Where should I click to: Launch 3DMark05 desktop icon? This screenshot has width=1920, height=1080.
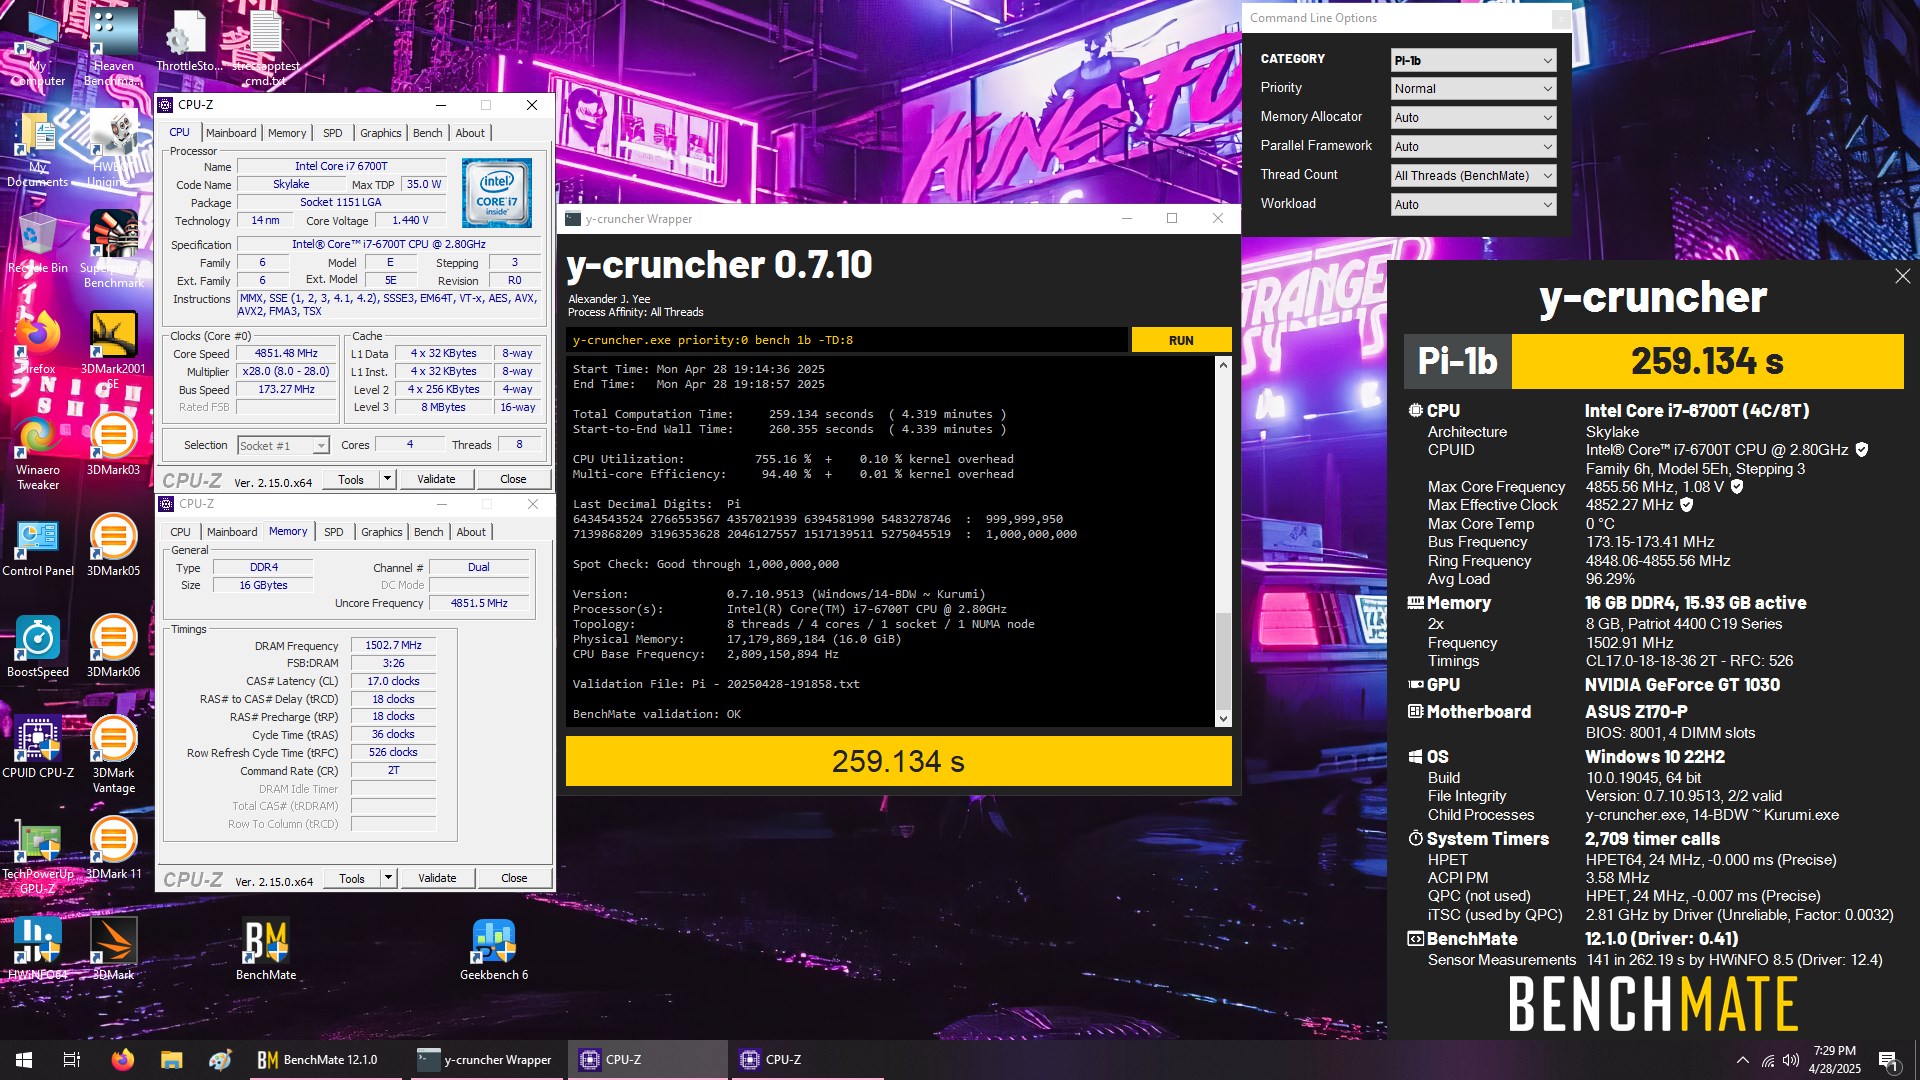(113, 545)
